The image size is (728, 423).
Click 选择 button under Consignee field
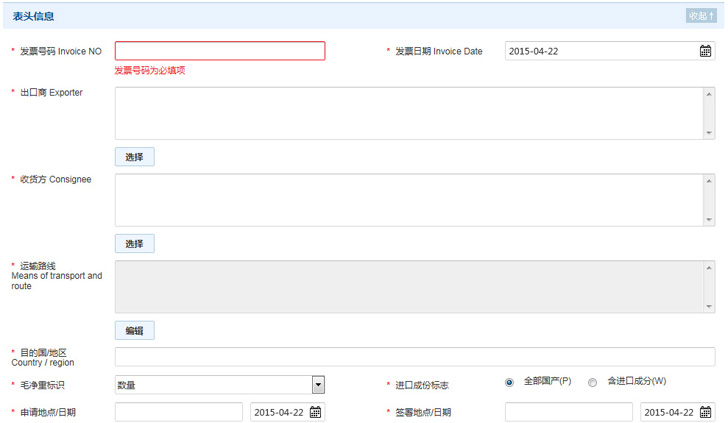pyautogui.click(x=134, y=244)
